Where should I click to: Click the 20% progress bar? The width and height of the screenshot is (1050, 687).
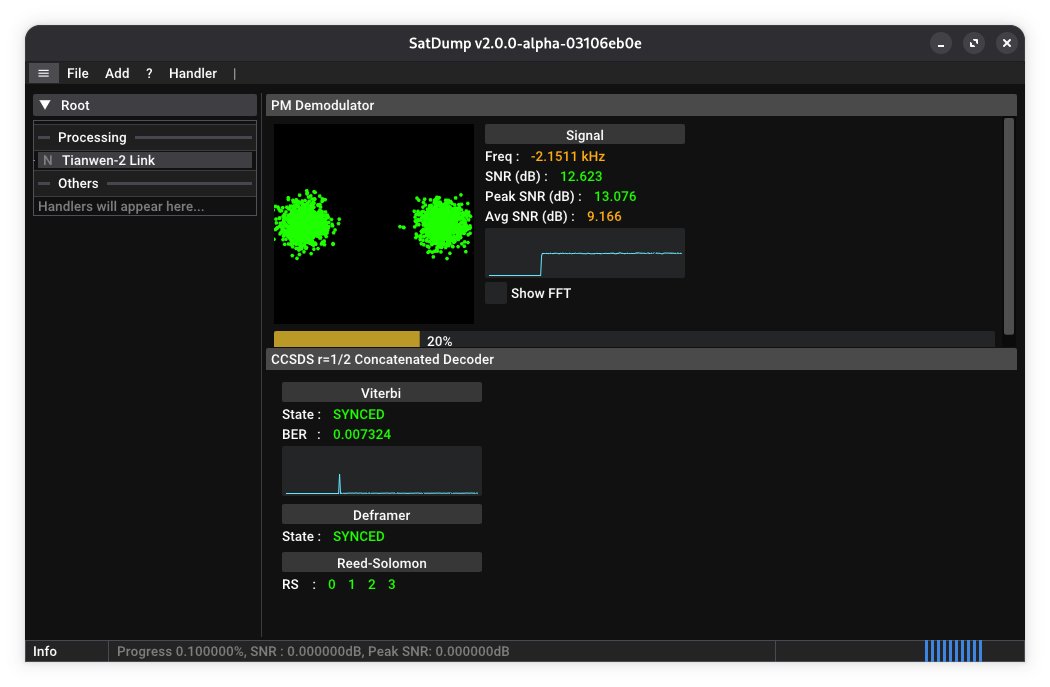tap(633, 339)
